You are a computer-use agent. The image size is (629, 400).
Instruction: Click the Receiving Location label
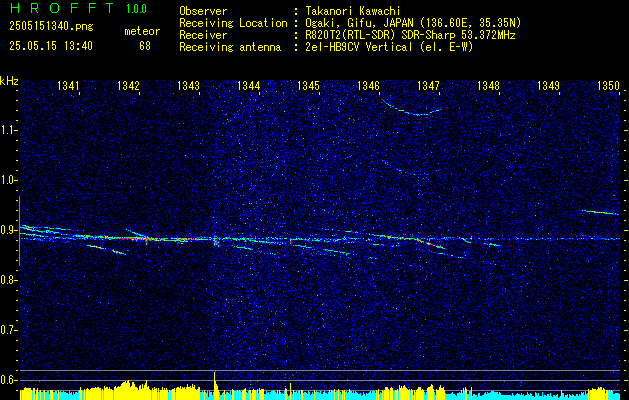(233, 23)
